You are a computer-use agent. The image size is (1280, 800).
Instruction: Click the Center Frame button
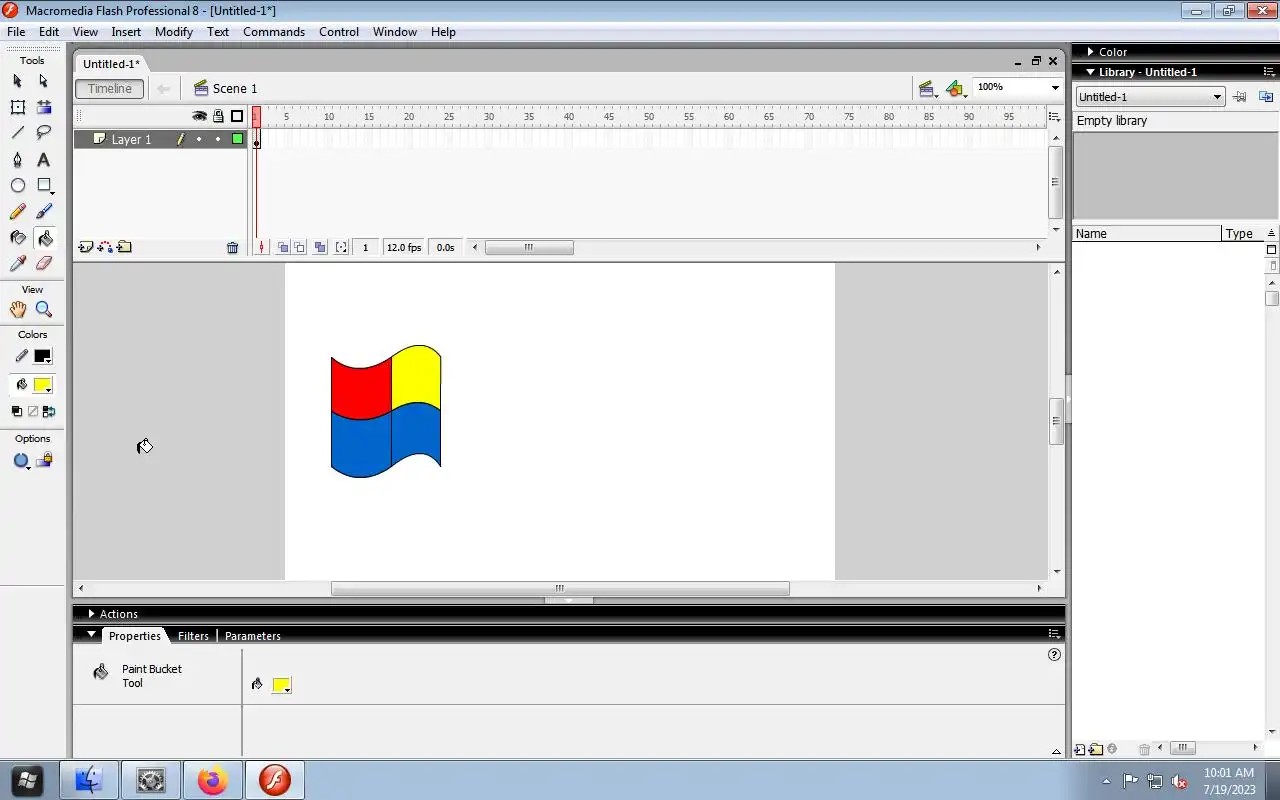[261, 247]
